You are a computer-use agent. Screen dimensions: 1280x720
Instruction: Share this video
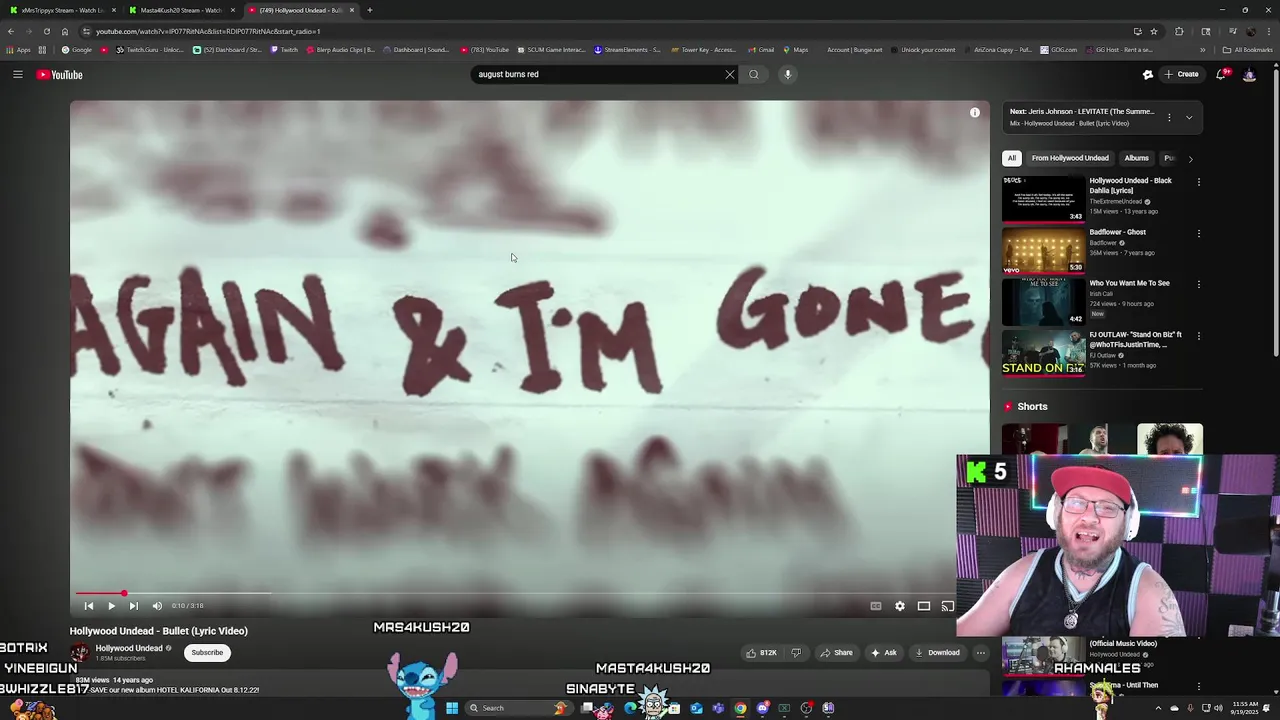point(836,653)
